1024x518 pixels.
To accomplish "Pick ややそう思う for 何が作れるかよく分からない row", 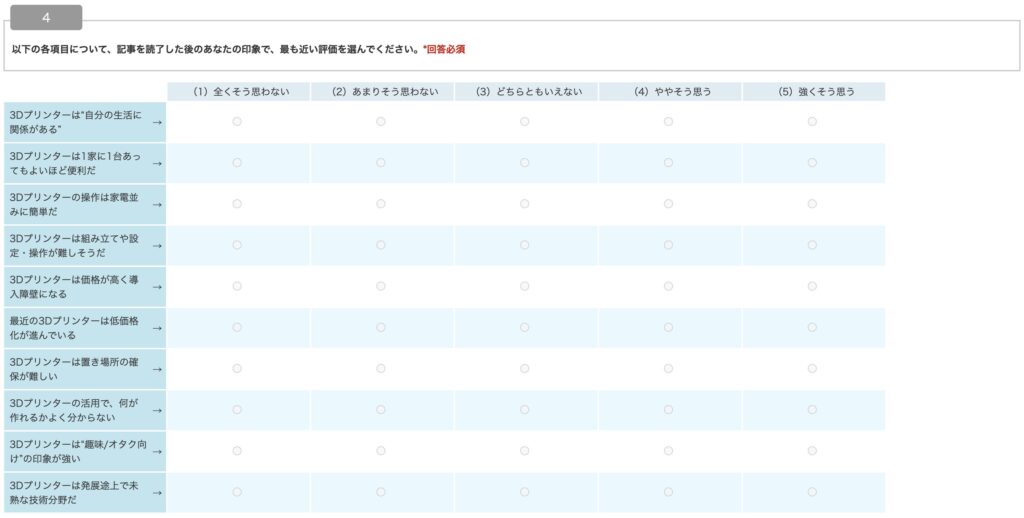I will [x=668, y=410].
